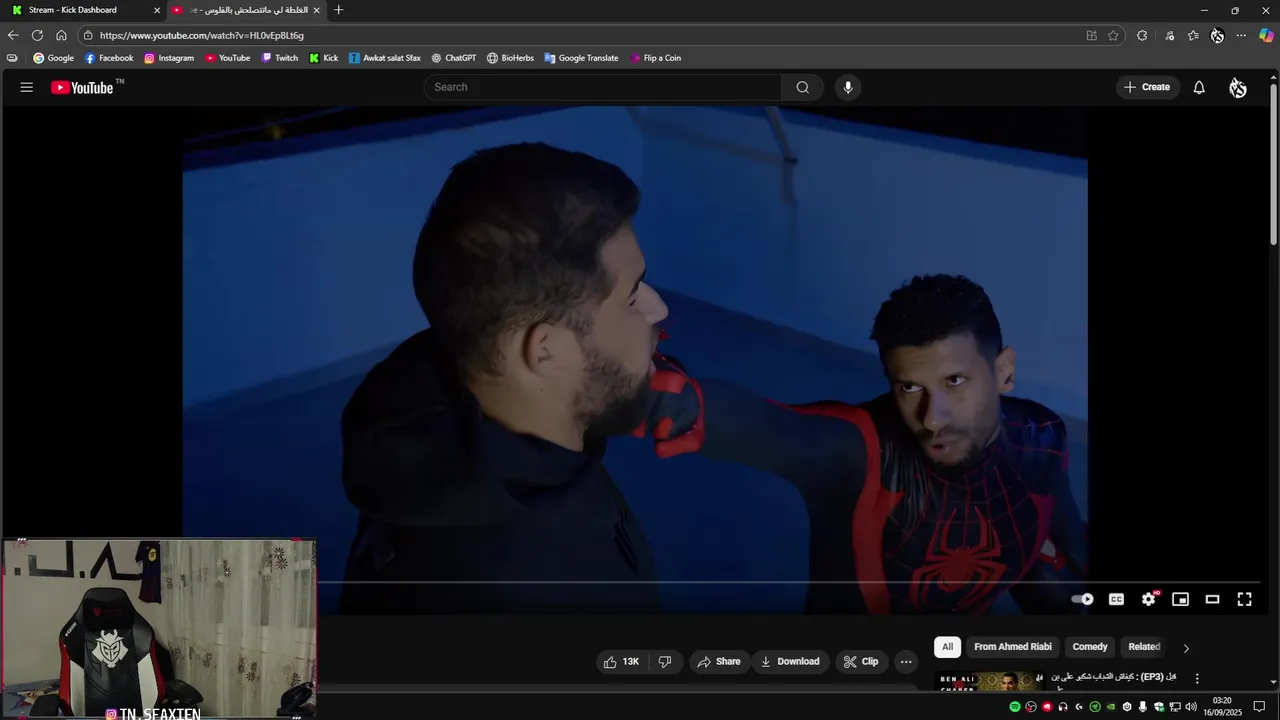Open Windows notification center icon
Screen dimensions: 1280x720
(x=1260, y=707)
